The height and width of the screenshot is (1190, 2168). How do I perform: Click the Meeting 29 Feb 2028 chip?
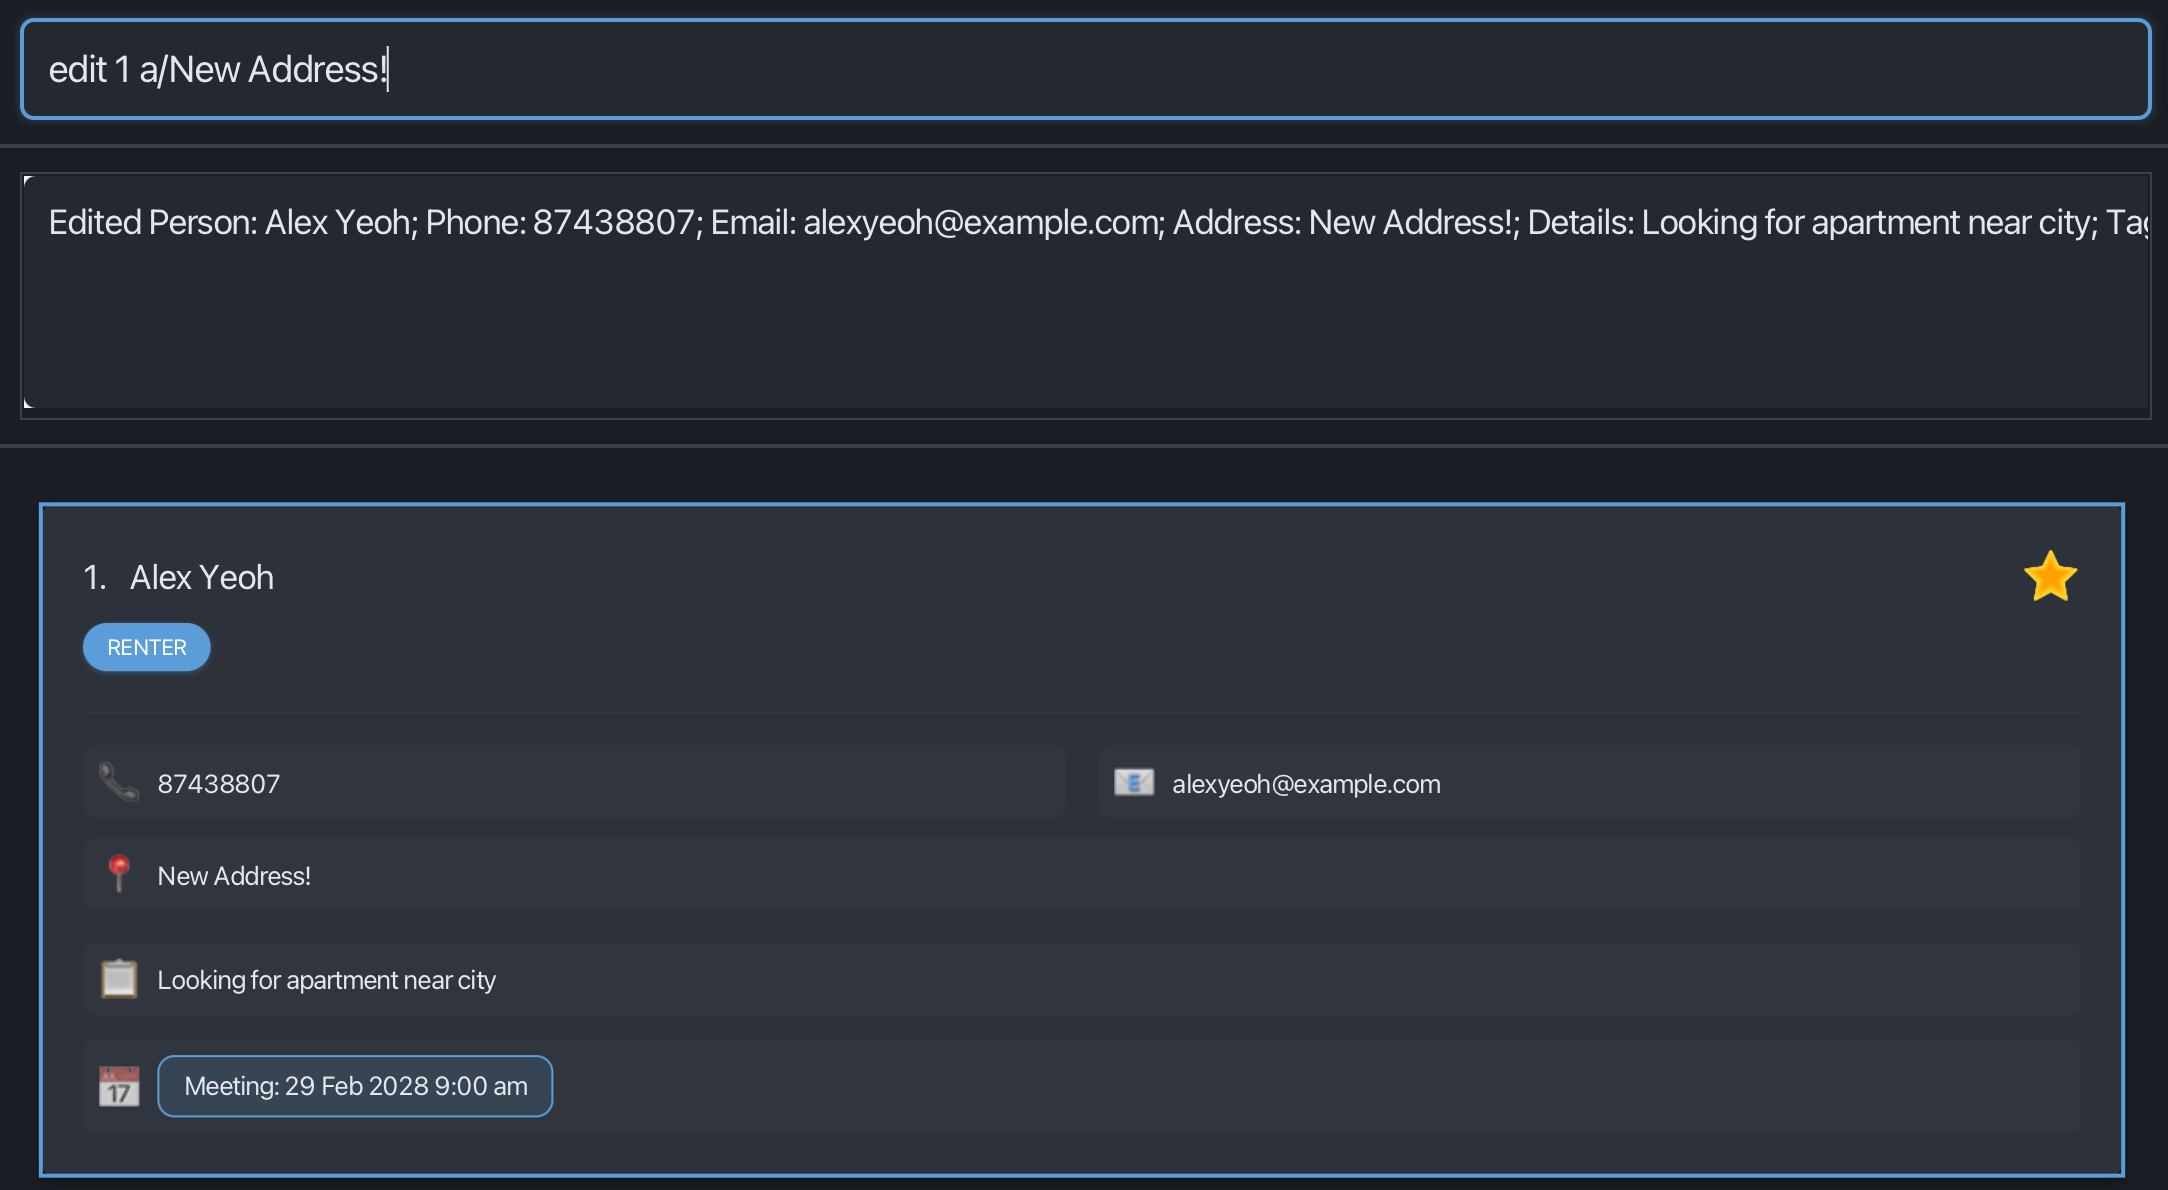pyautogui.click(x=355, y=1086)
